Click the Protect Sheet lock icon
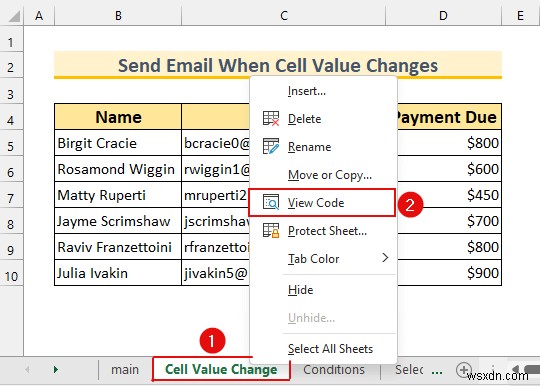The height and width of the screenshot is (386, 540). click(x=271, y=230)
